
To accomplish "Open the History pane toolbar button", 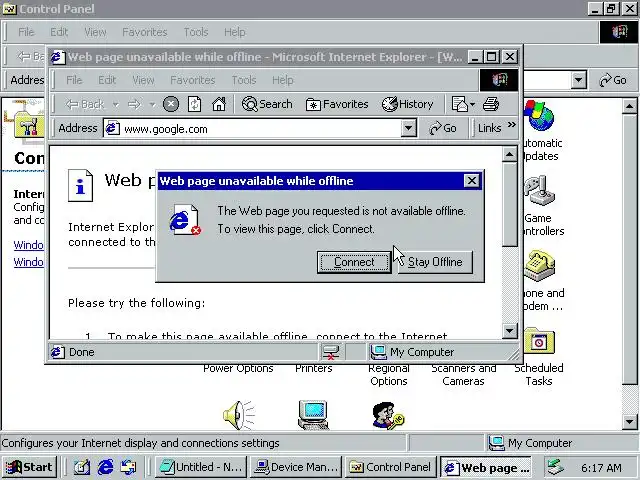I will 407,104.
